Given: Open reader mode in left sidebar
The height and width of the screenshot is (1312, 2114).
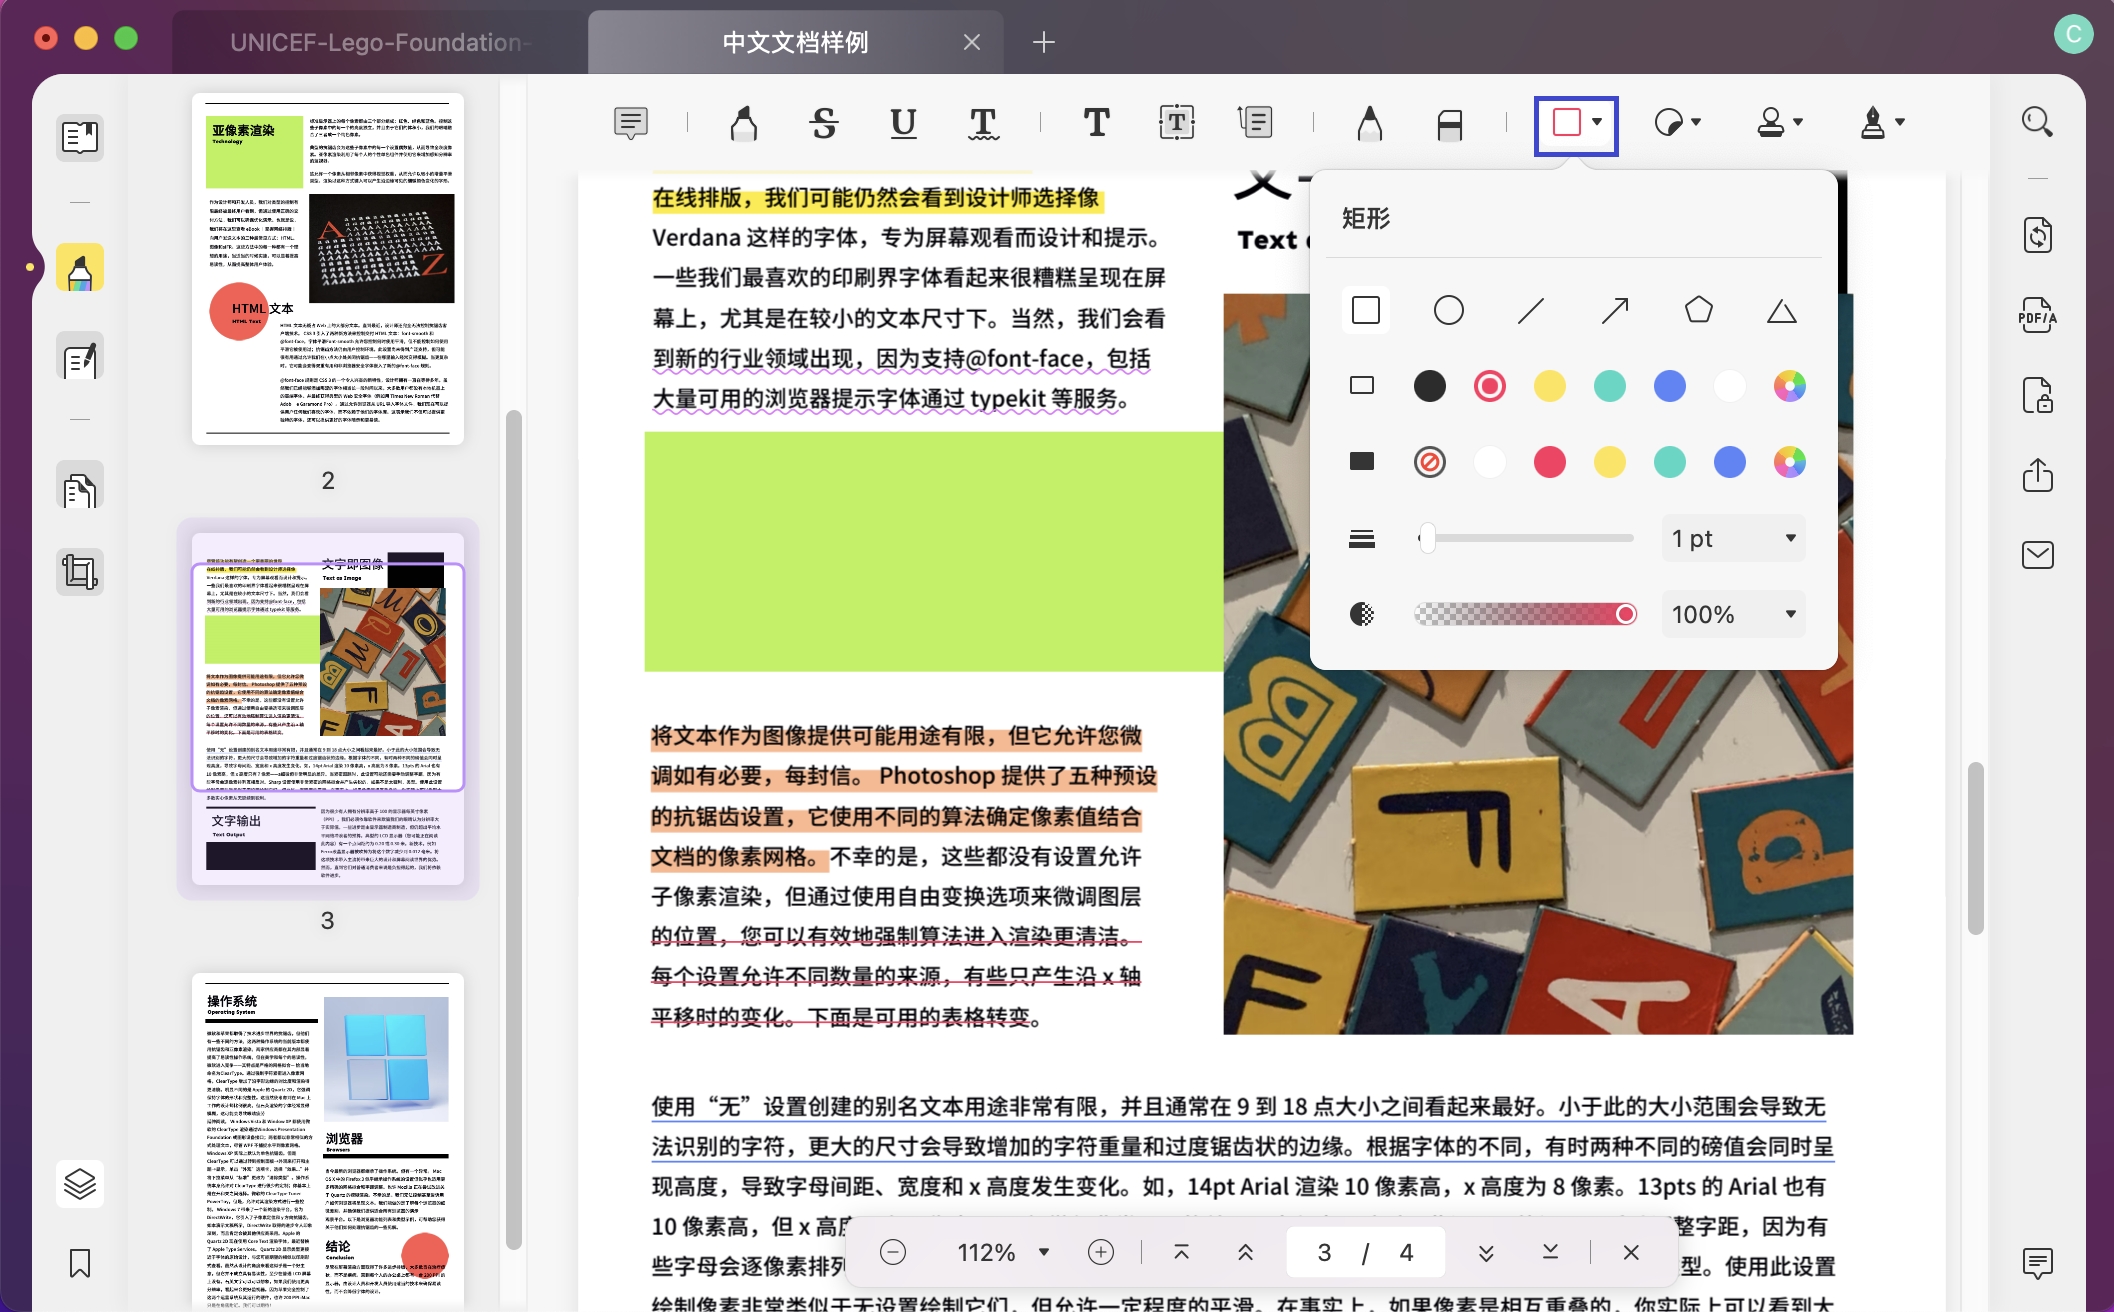Looking at the screenshot, I should coord(80,136).
